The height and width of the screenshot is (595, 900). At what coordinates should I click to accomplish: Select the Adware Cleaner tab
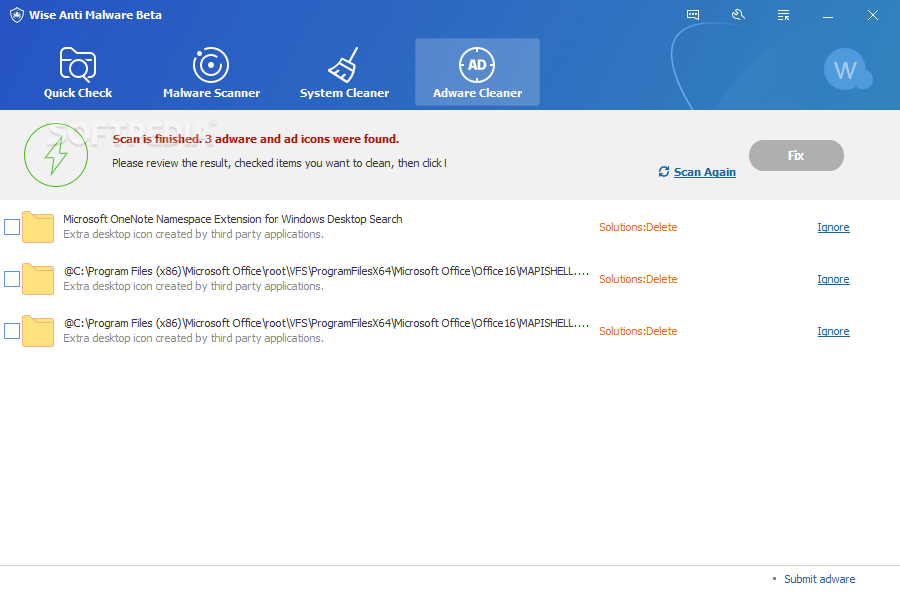(477, 72)
